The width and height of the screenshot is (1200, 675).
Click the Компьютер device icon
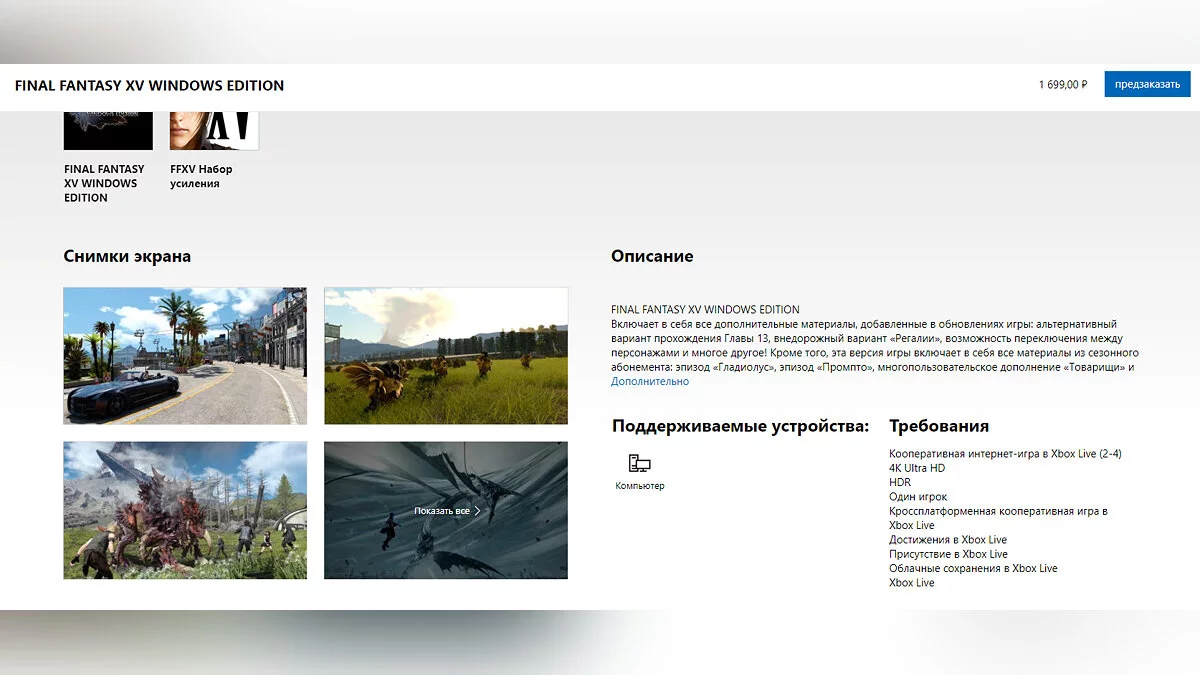(639, 463)
